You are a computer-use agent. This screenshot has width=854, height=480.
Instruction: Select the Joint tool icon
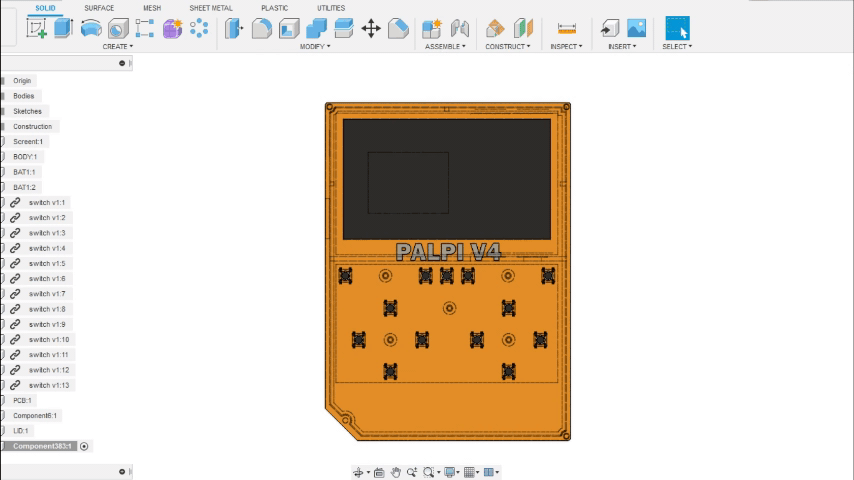tap(460, 29)
